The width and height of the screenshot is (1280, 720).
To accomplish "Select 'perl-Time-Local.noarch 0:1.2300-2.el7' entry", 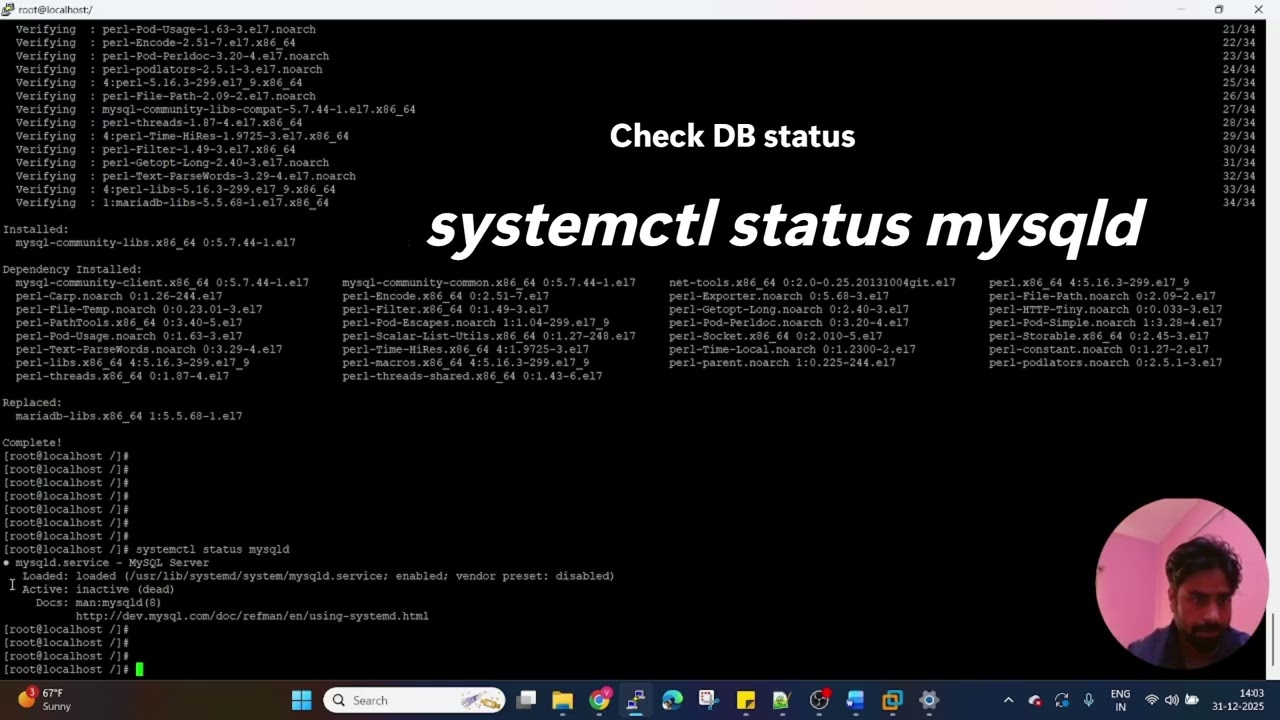I will pos(792,349).
